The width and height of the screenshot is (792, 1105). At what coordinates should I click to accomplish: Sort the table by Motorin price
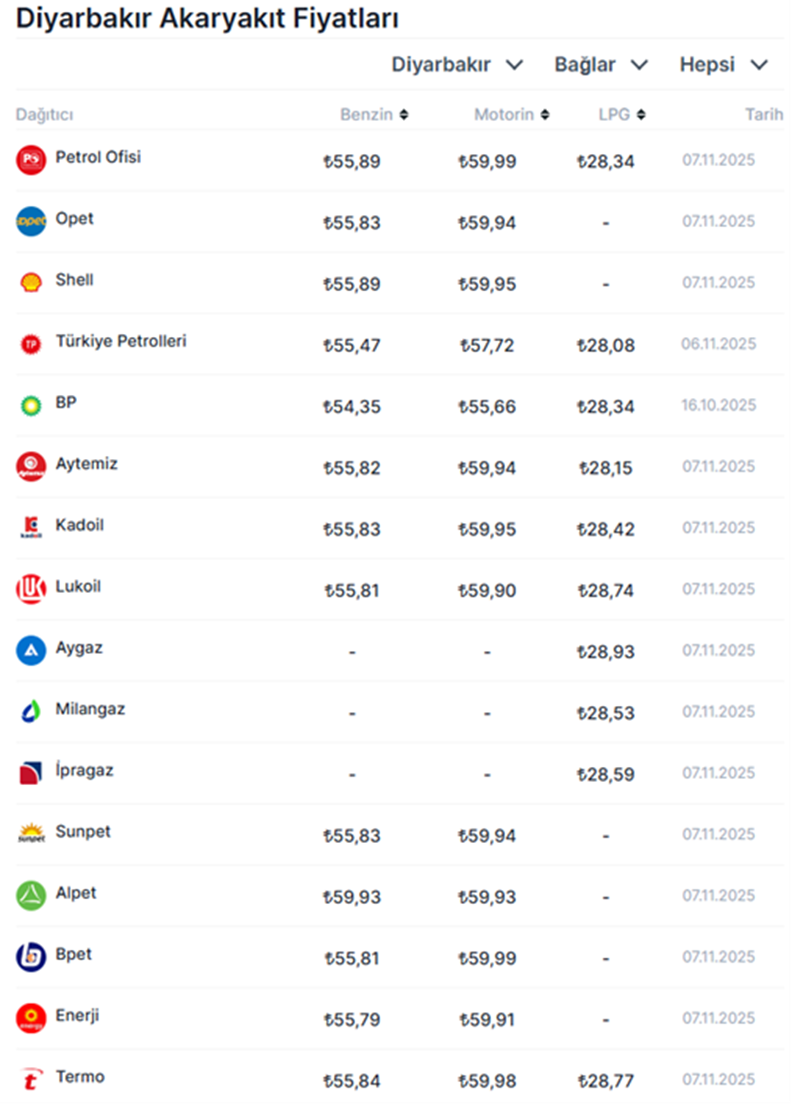pos(511,115)
